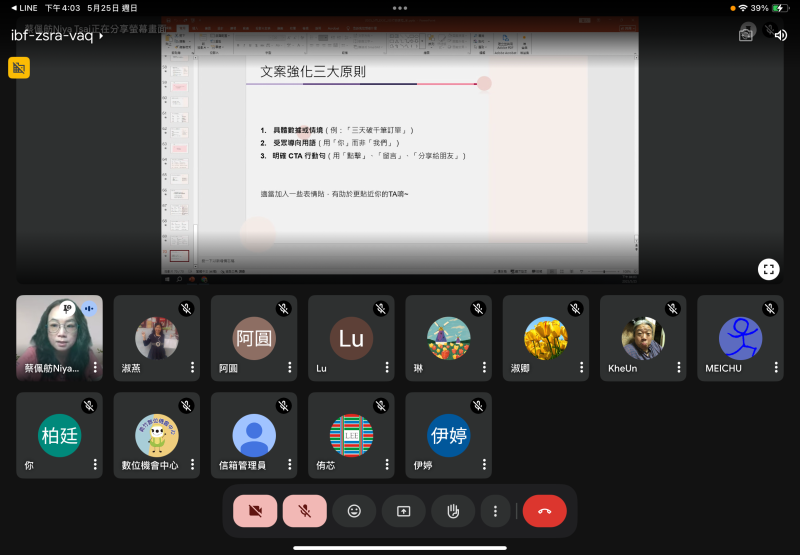This screenshot has width=800, height=555.
Task: Tap the share screen icon
Action: click(x=403, y=510)
